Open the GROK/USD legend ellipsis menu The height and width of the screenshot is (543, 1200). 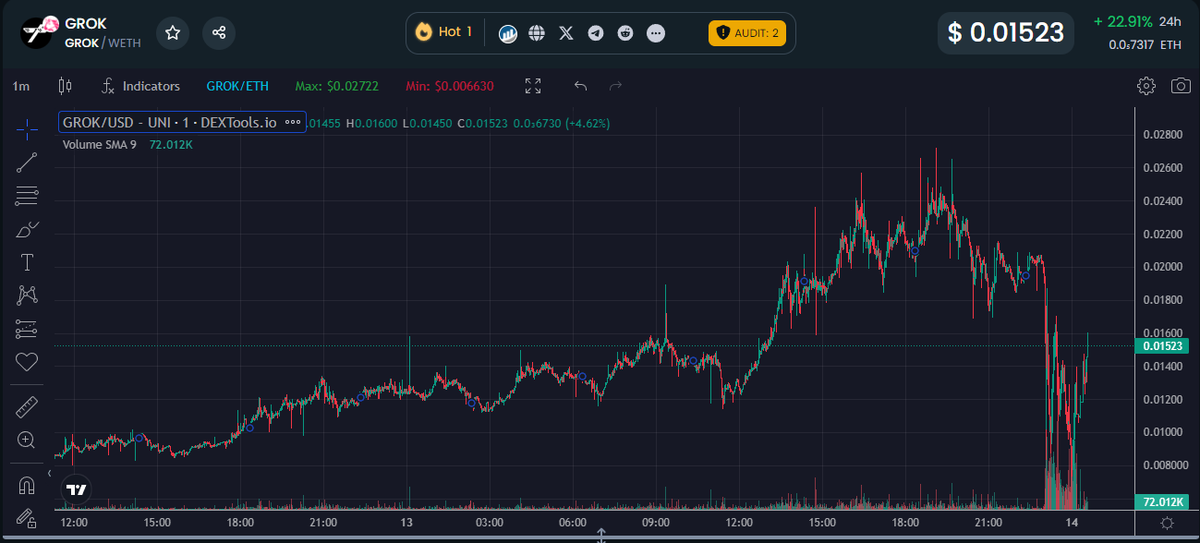[292, 123]
